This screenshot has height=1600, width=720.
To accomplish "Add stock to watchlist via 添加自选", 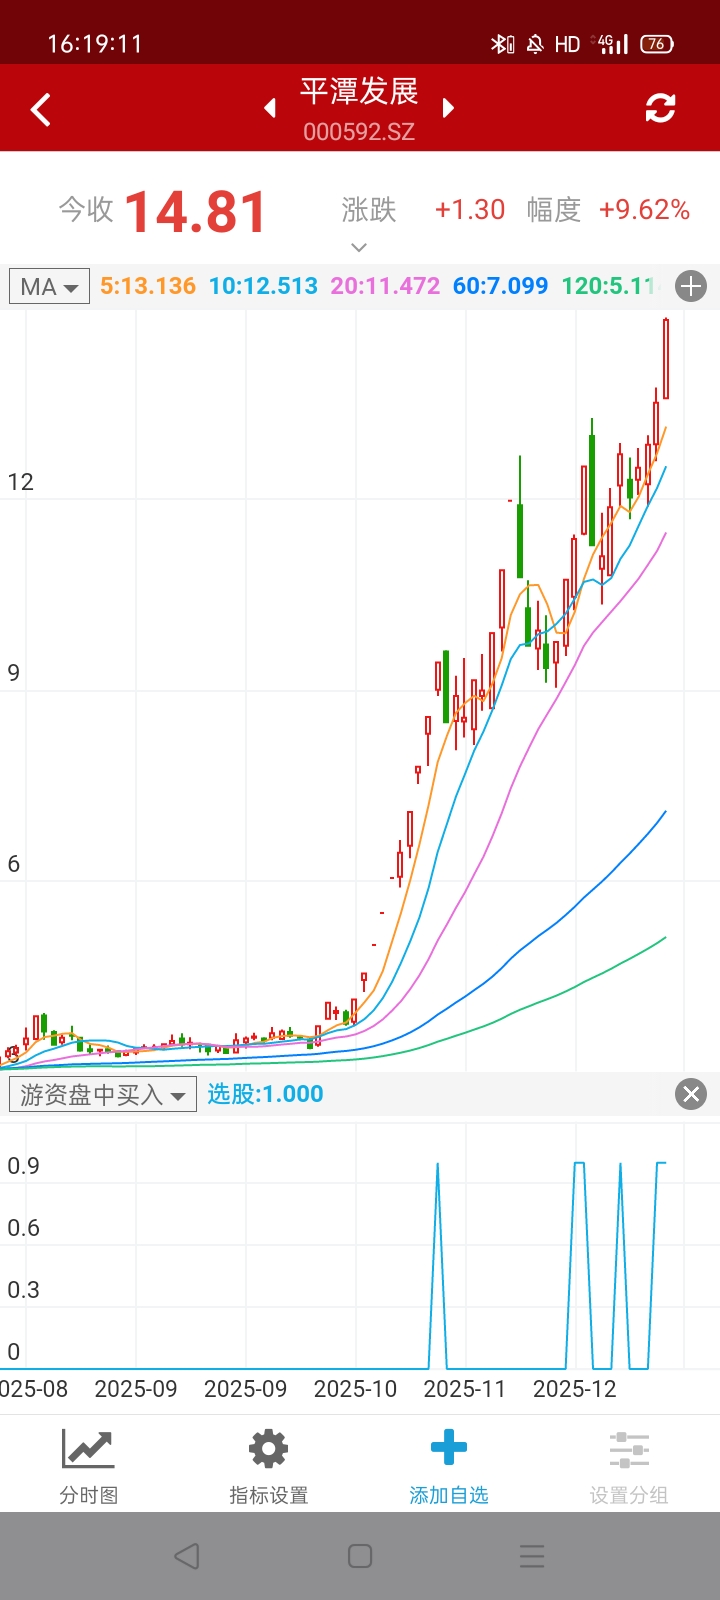I will pyautogui.click(x=448, y=1465).
